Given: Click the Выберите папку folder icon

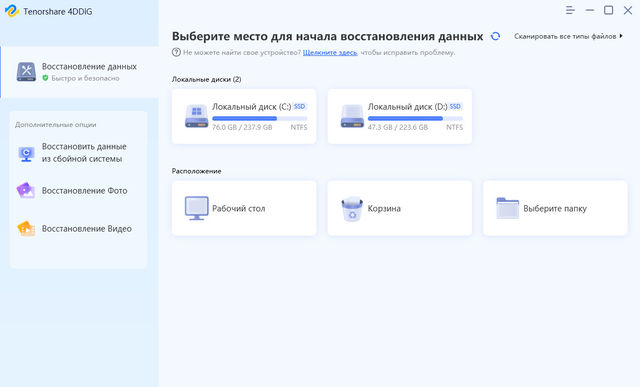Looking at the screenshot, I should pos(507,208).
